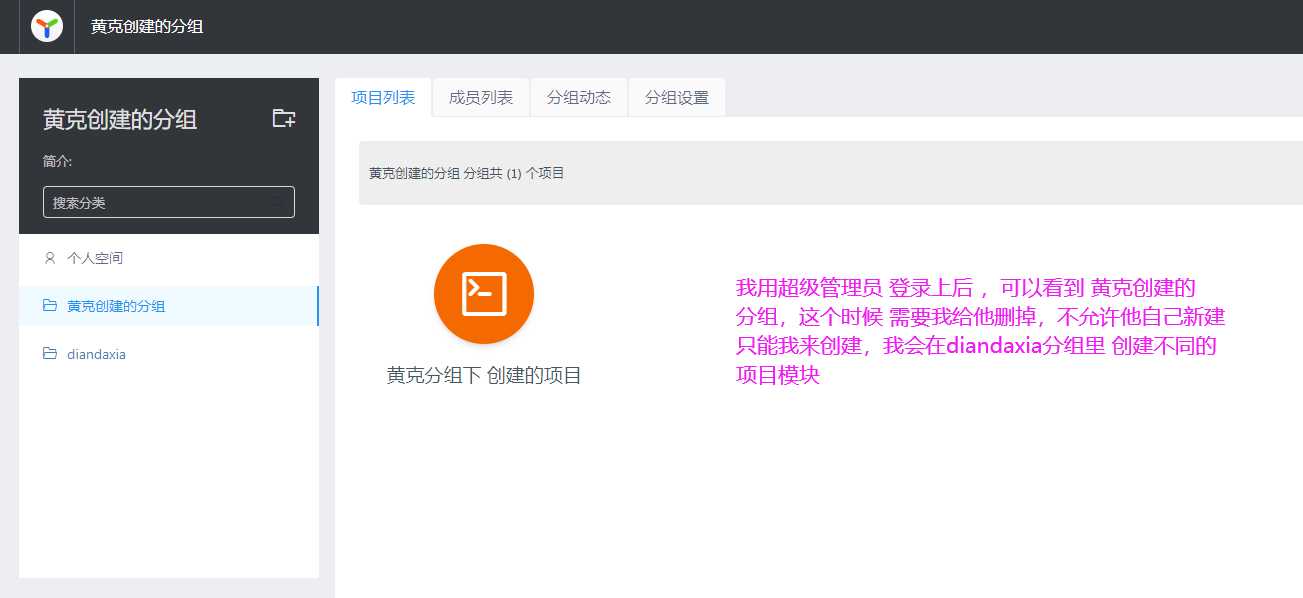Click the folder icon beside diandaxia
1303x598 pixels.
50,354
